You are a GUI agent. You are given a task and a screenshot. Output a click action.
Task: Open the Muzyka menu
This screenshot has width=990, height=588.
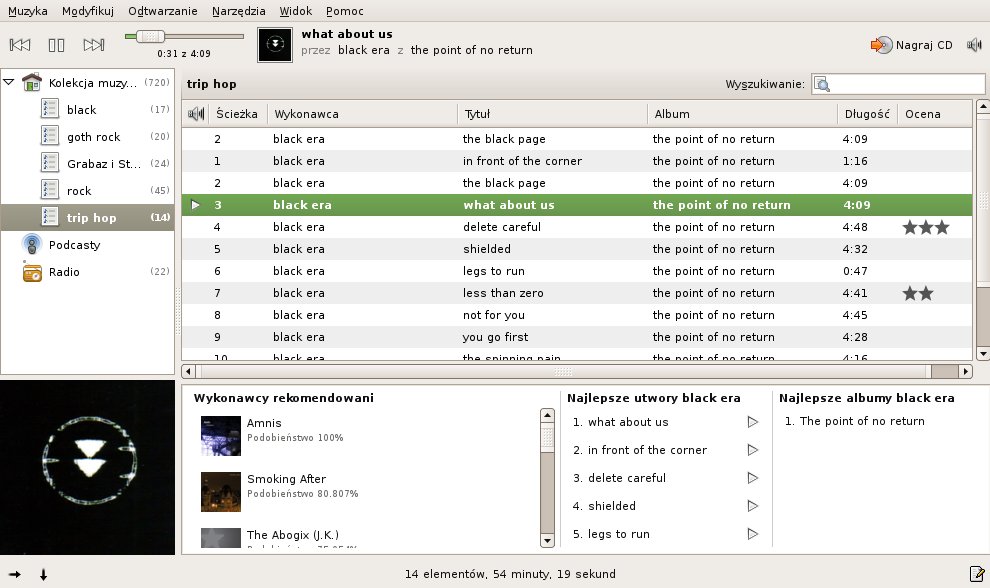(28, 11)
